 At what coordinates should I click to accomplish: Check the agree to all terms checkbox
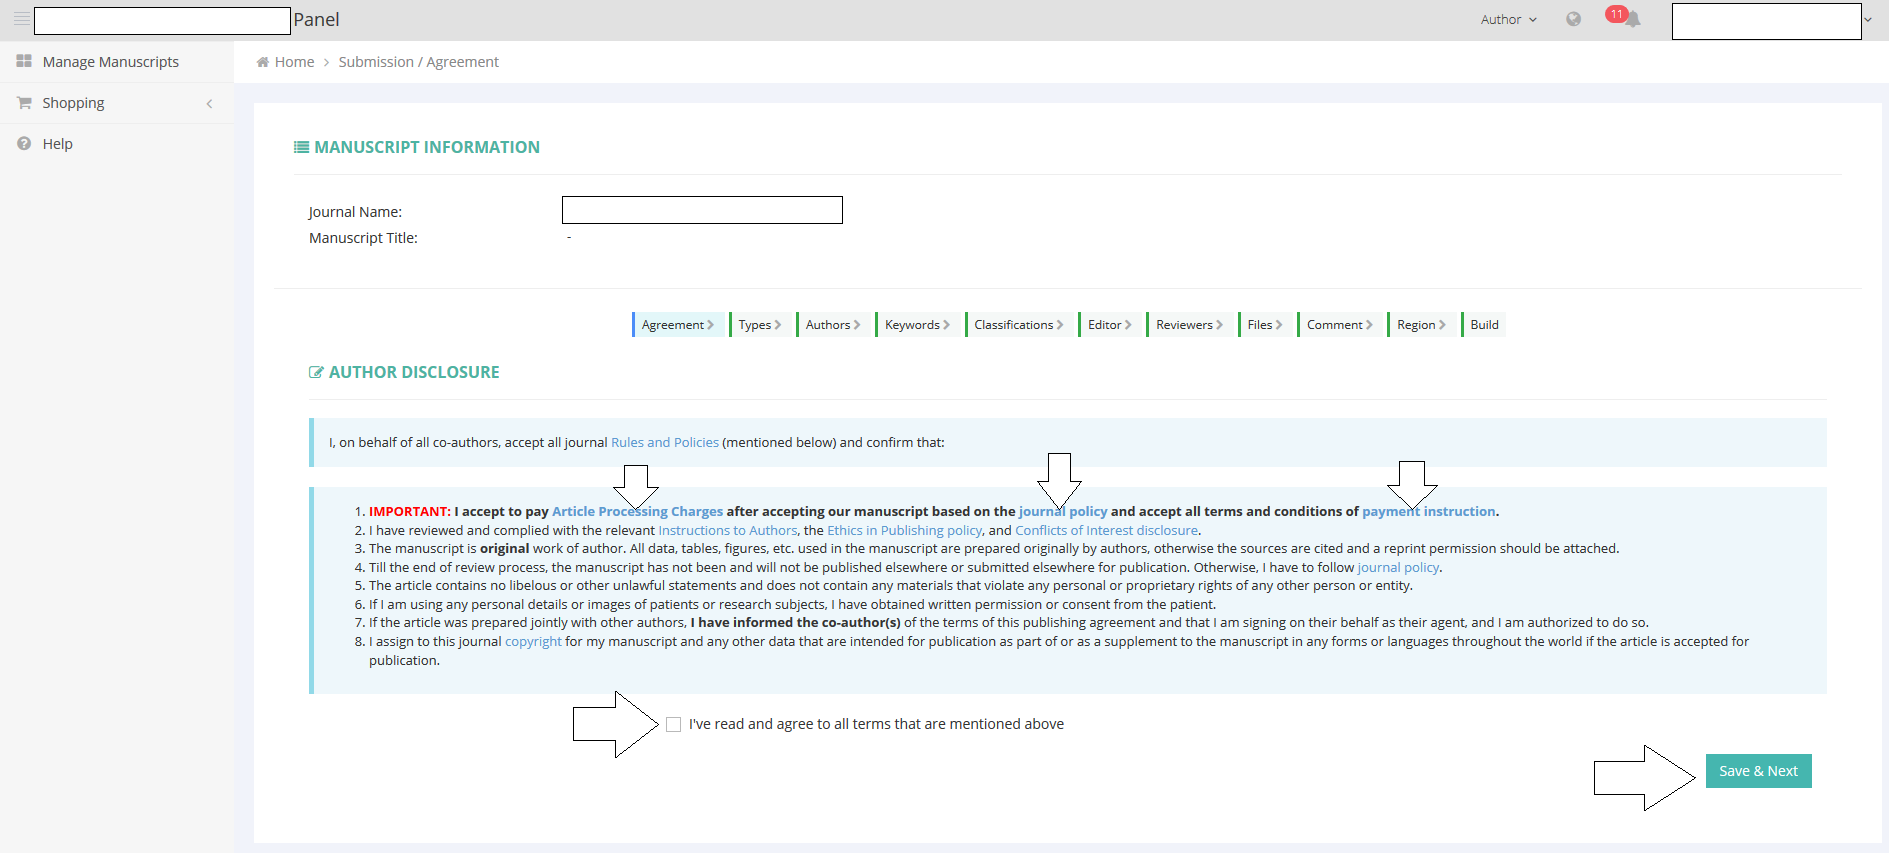click(674, 724)
